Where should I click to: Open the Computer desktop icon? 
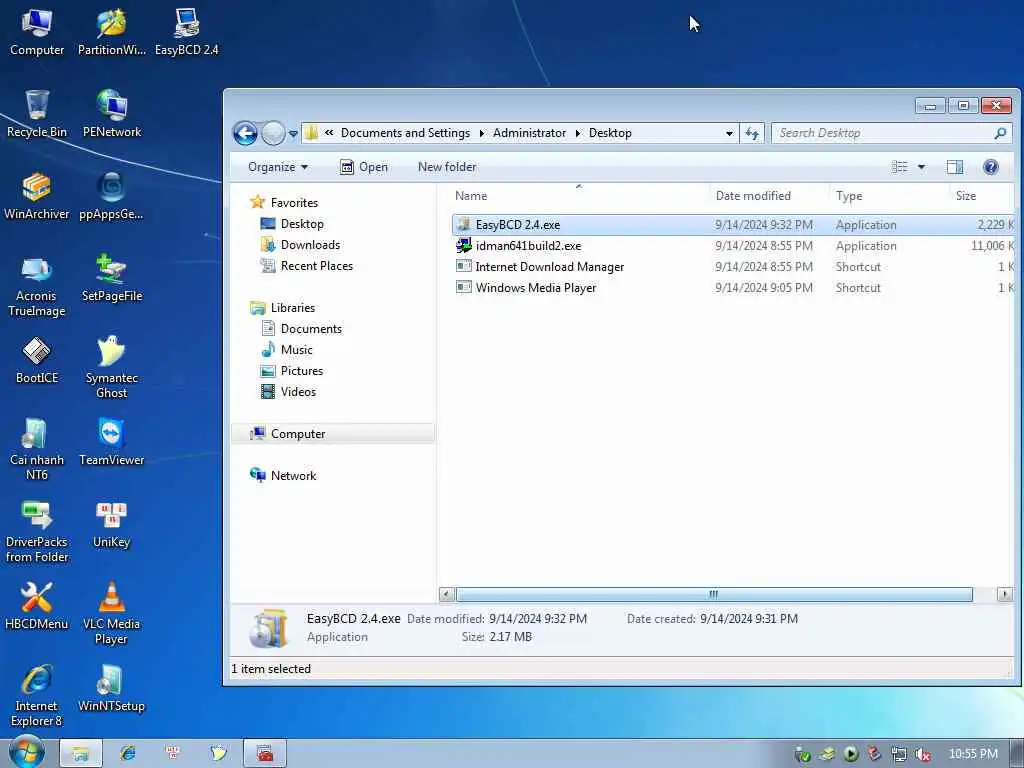(x=37, y=32)
